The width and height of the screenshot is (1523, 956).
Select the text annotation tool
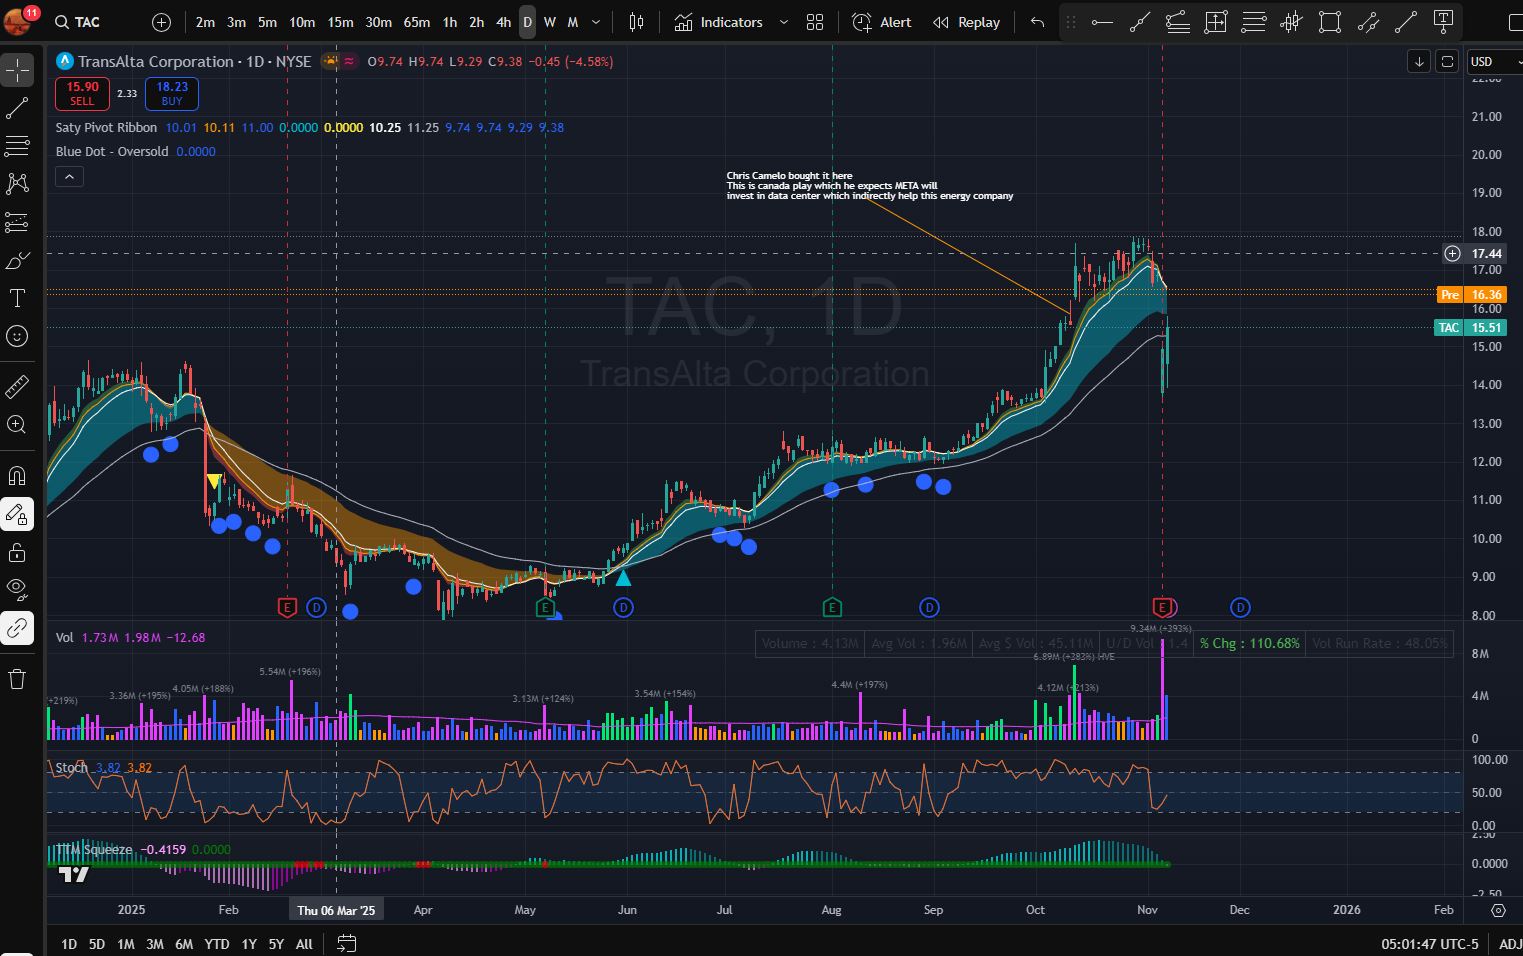pyautogui.click(x=17, y=298)
